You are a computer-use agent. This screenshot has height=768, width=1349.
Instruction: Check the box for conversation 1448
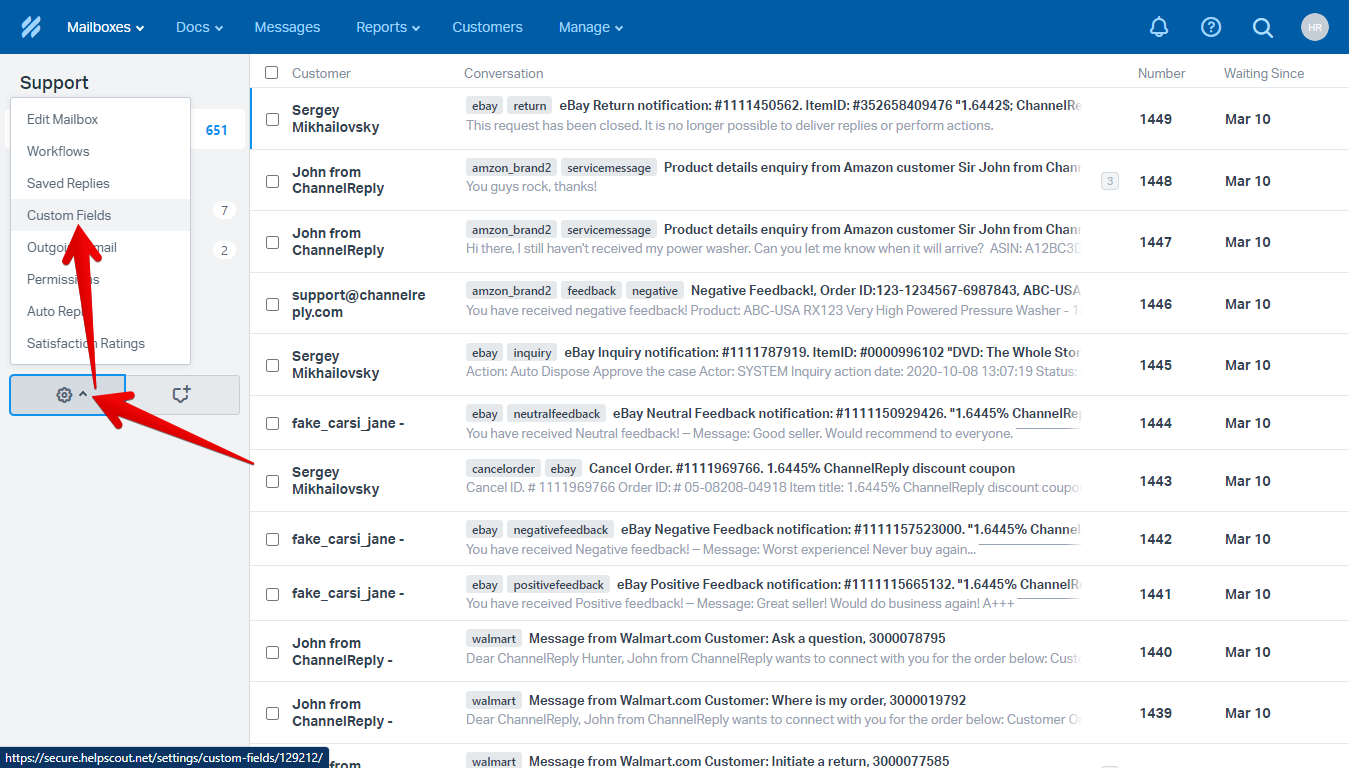pyautogui.click(x=272, y=181)
